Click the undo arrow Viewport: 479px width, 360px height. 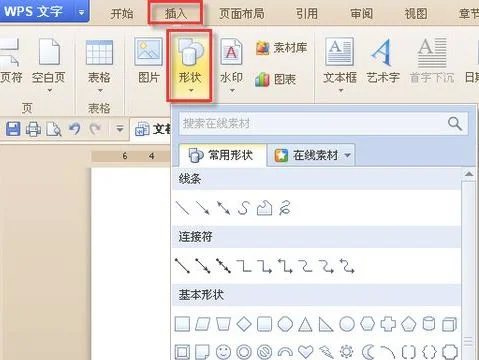(x=75, y=128)
